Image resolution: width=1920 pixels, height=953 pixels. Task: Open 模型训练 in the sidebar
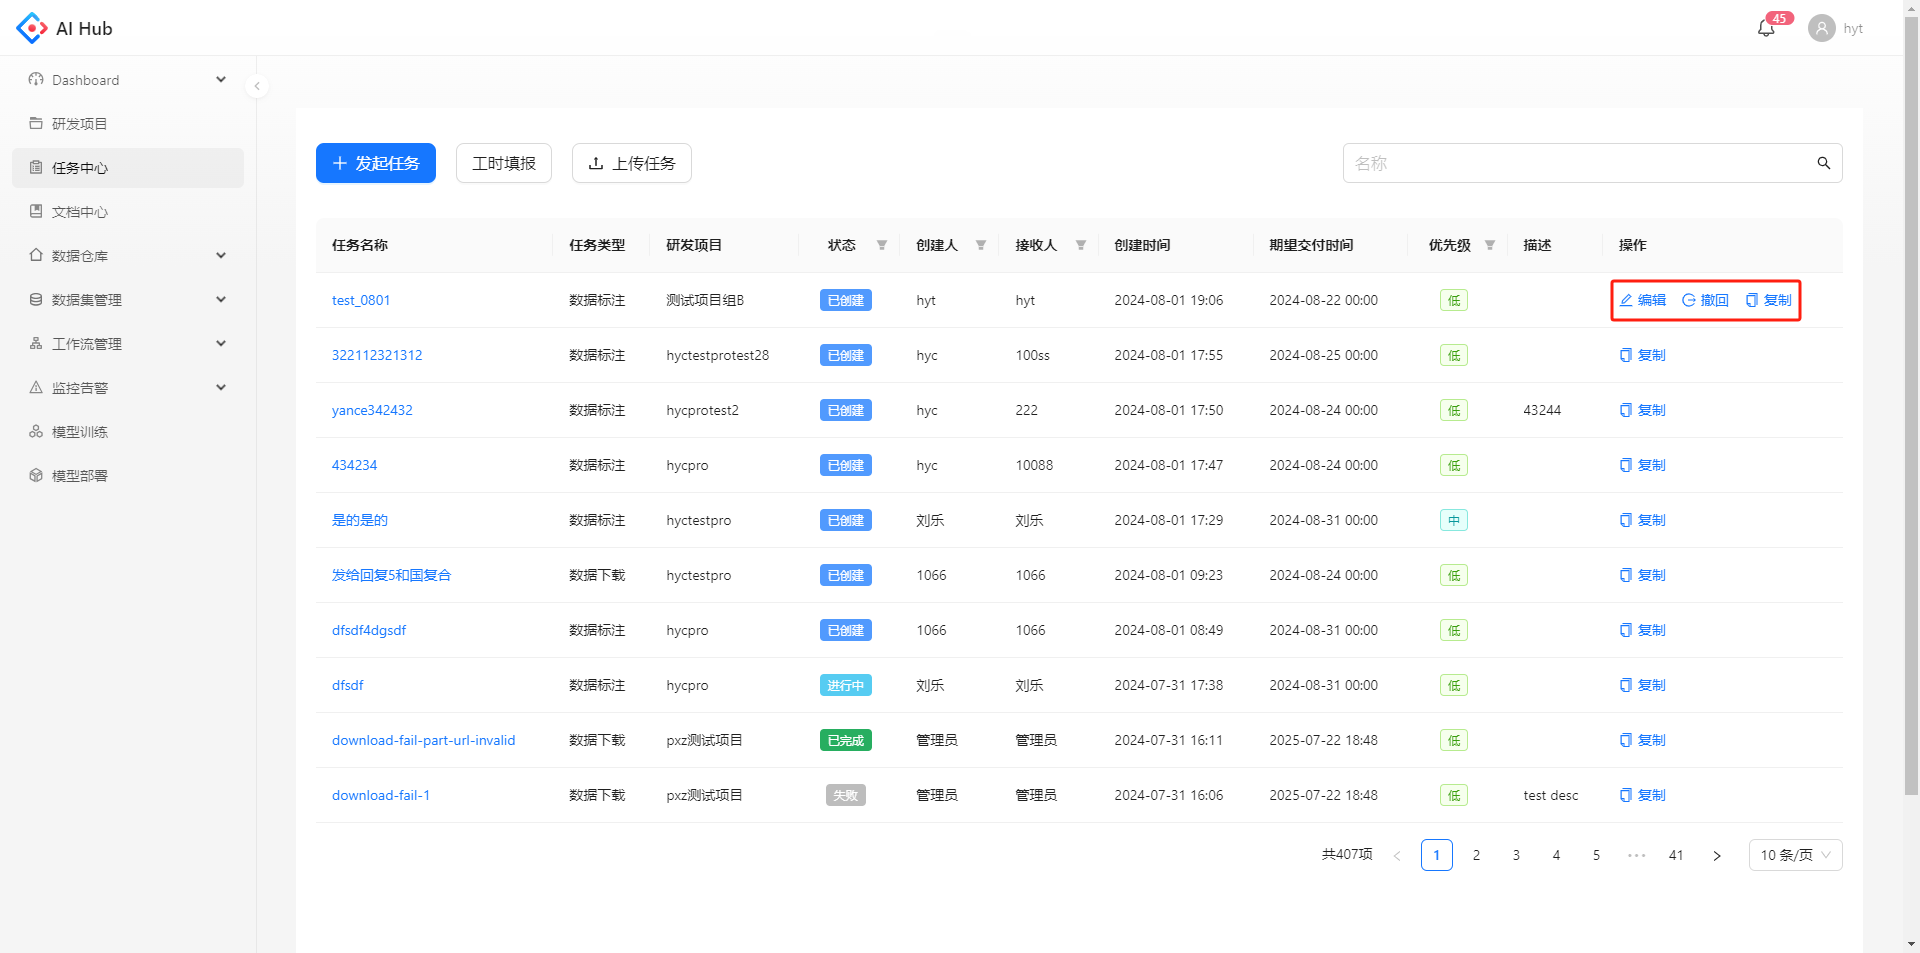[x=128, y=432]
